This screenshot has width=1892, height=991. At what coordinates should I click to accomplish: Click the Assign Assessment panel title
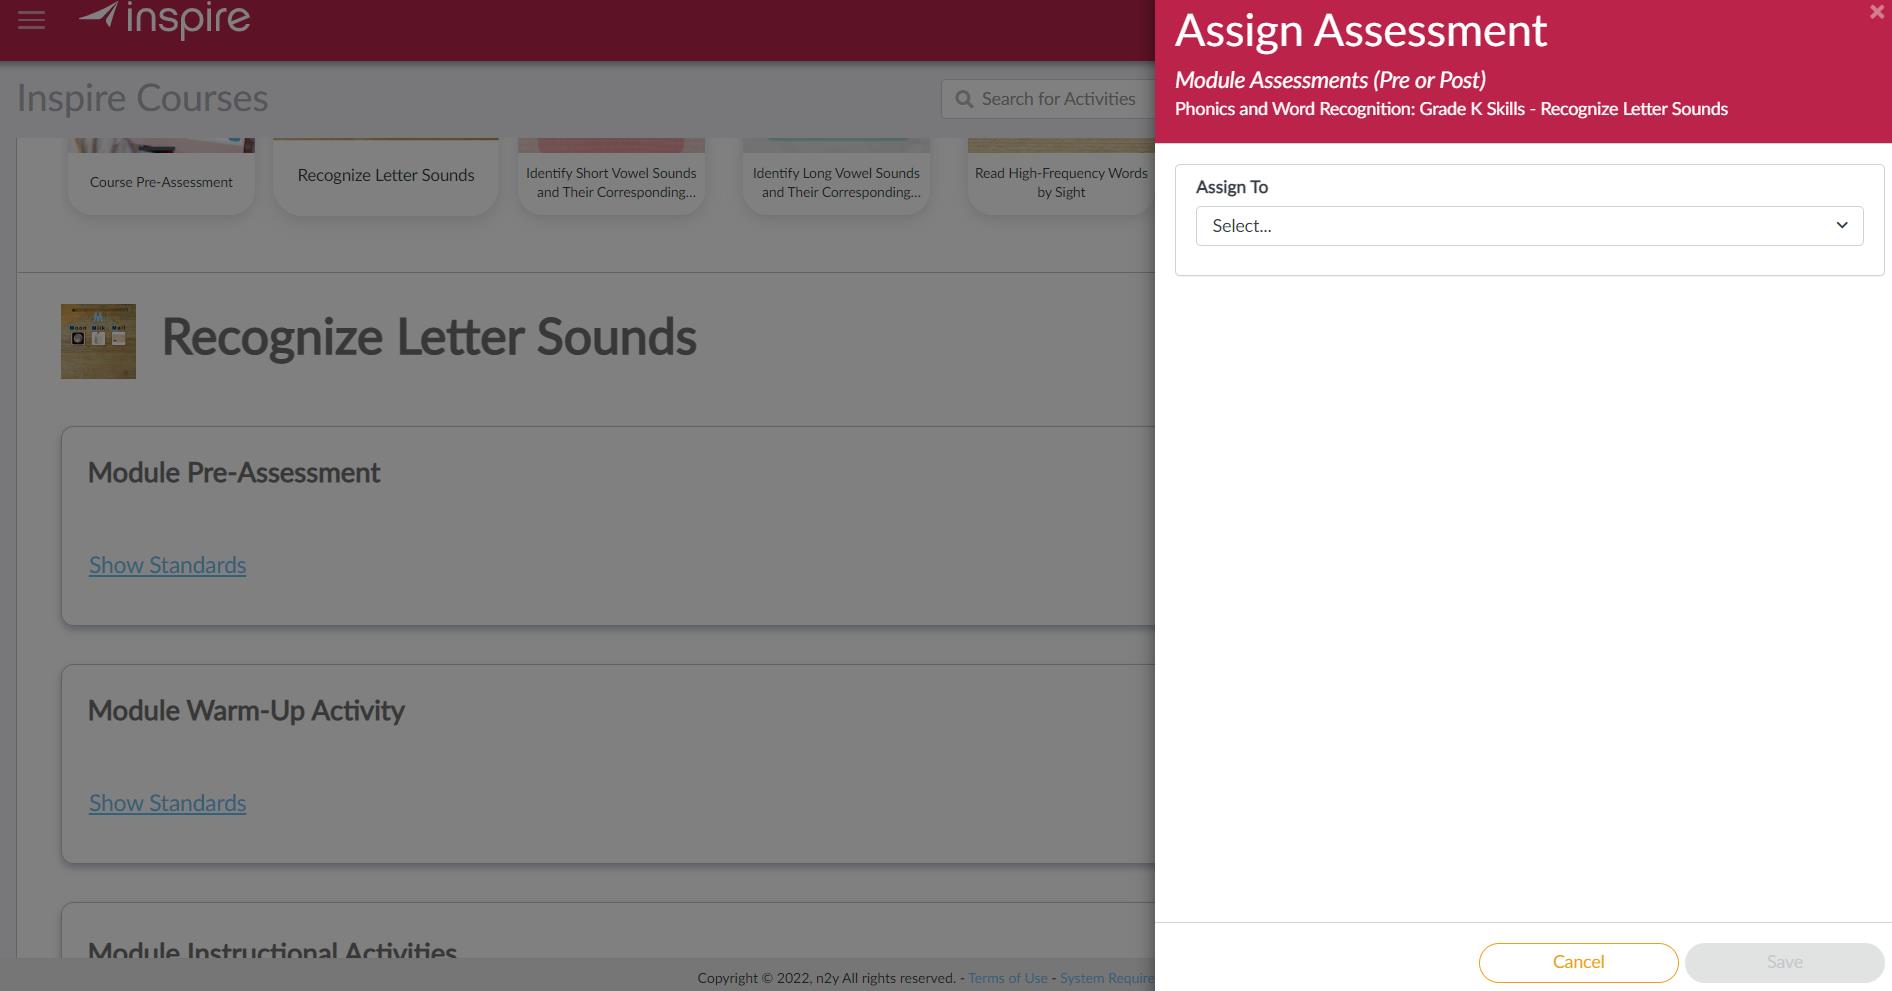point(1361,30)
